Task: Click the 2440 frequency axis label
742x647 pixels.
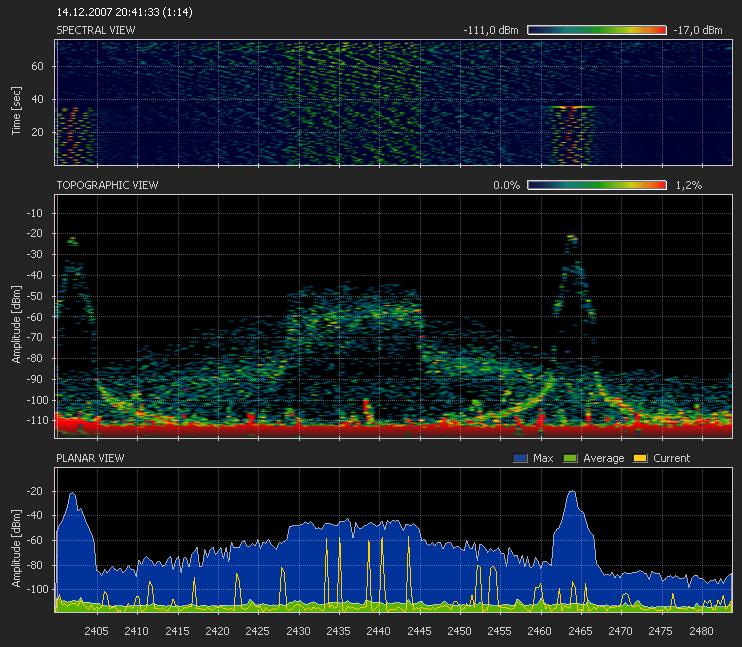Action: [379, 631]
